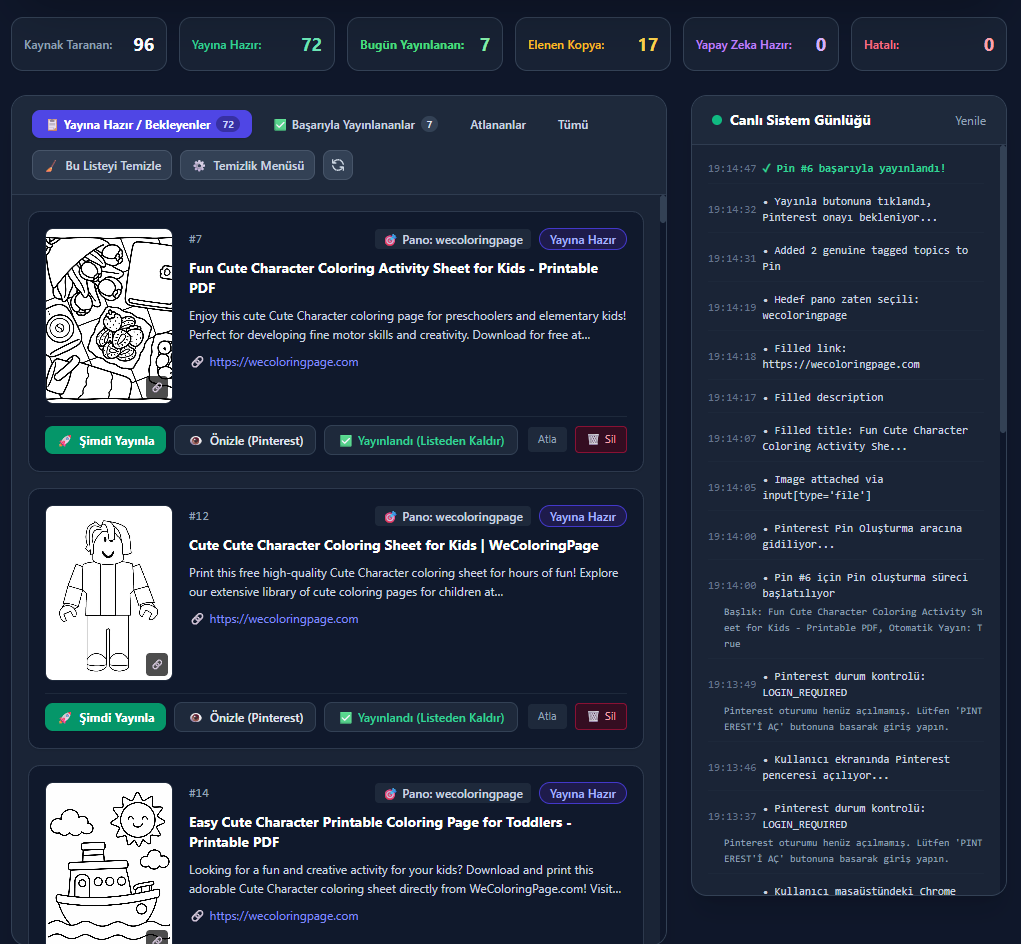Open wecoloringpage.com link of pin #14
Image resolution: width=1021 pixels, height=944 pixels.
284,916
